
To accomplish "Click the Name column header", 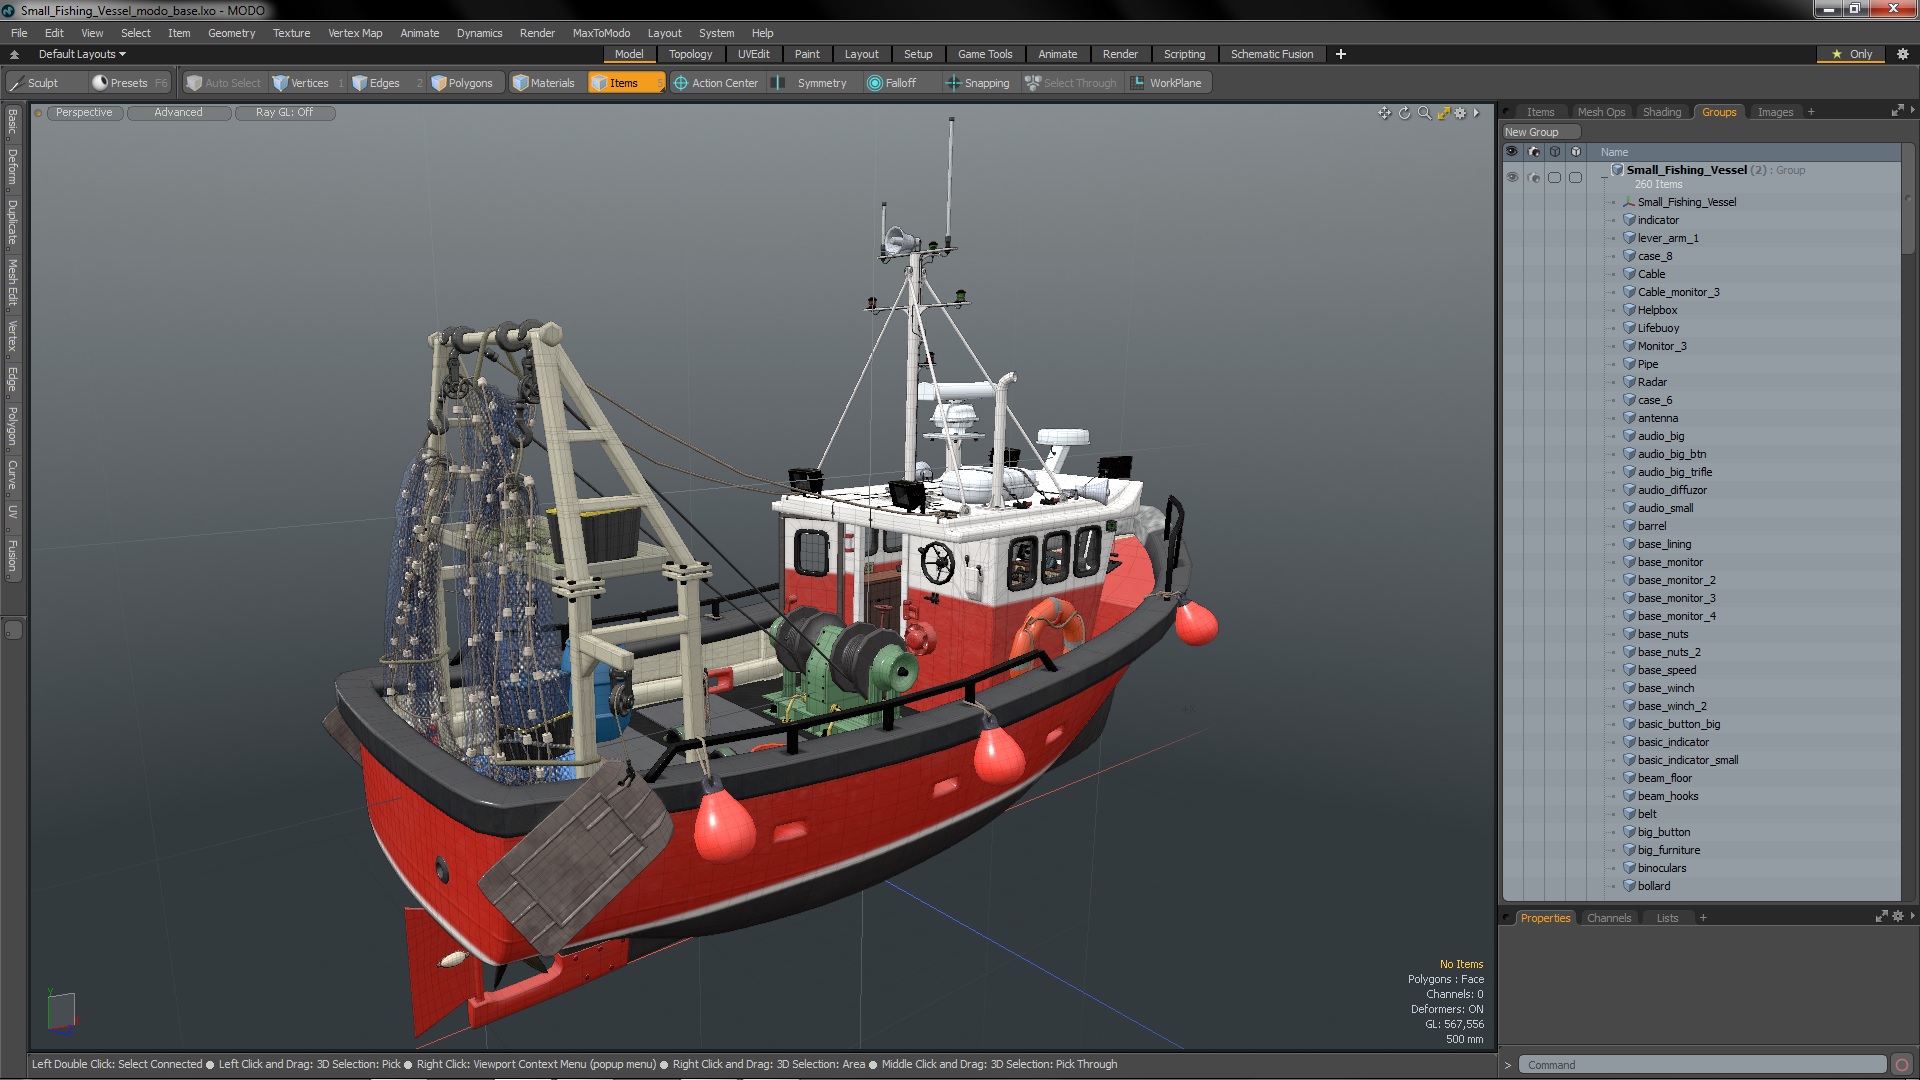I will click(1614, 152).
